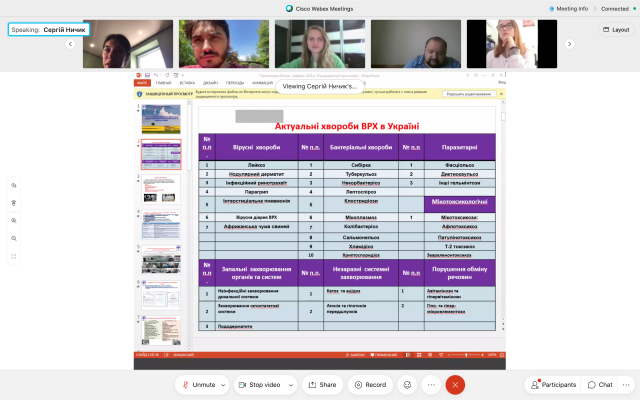The height and width of the screenshot is (400, 640).
Task: Open Chat panel
Action: [x=600, y=385]
